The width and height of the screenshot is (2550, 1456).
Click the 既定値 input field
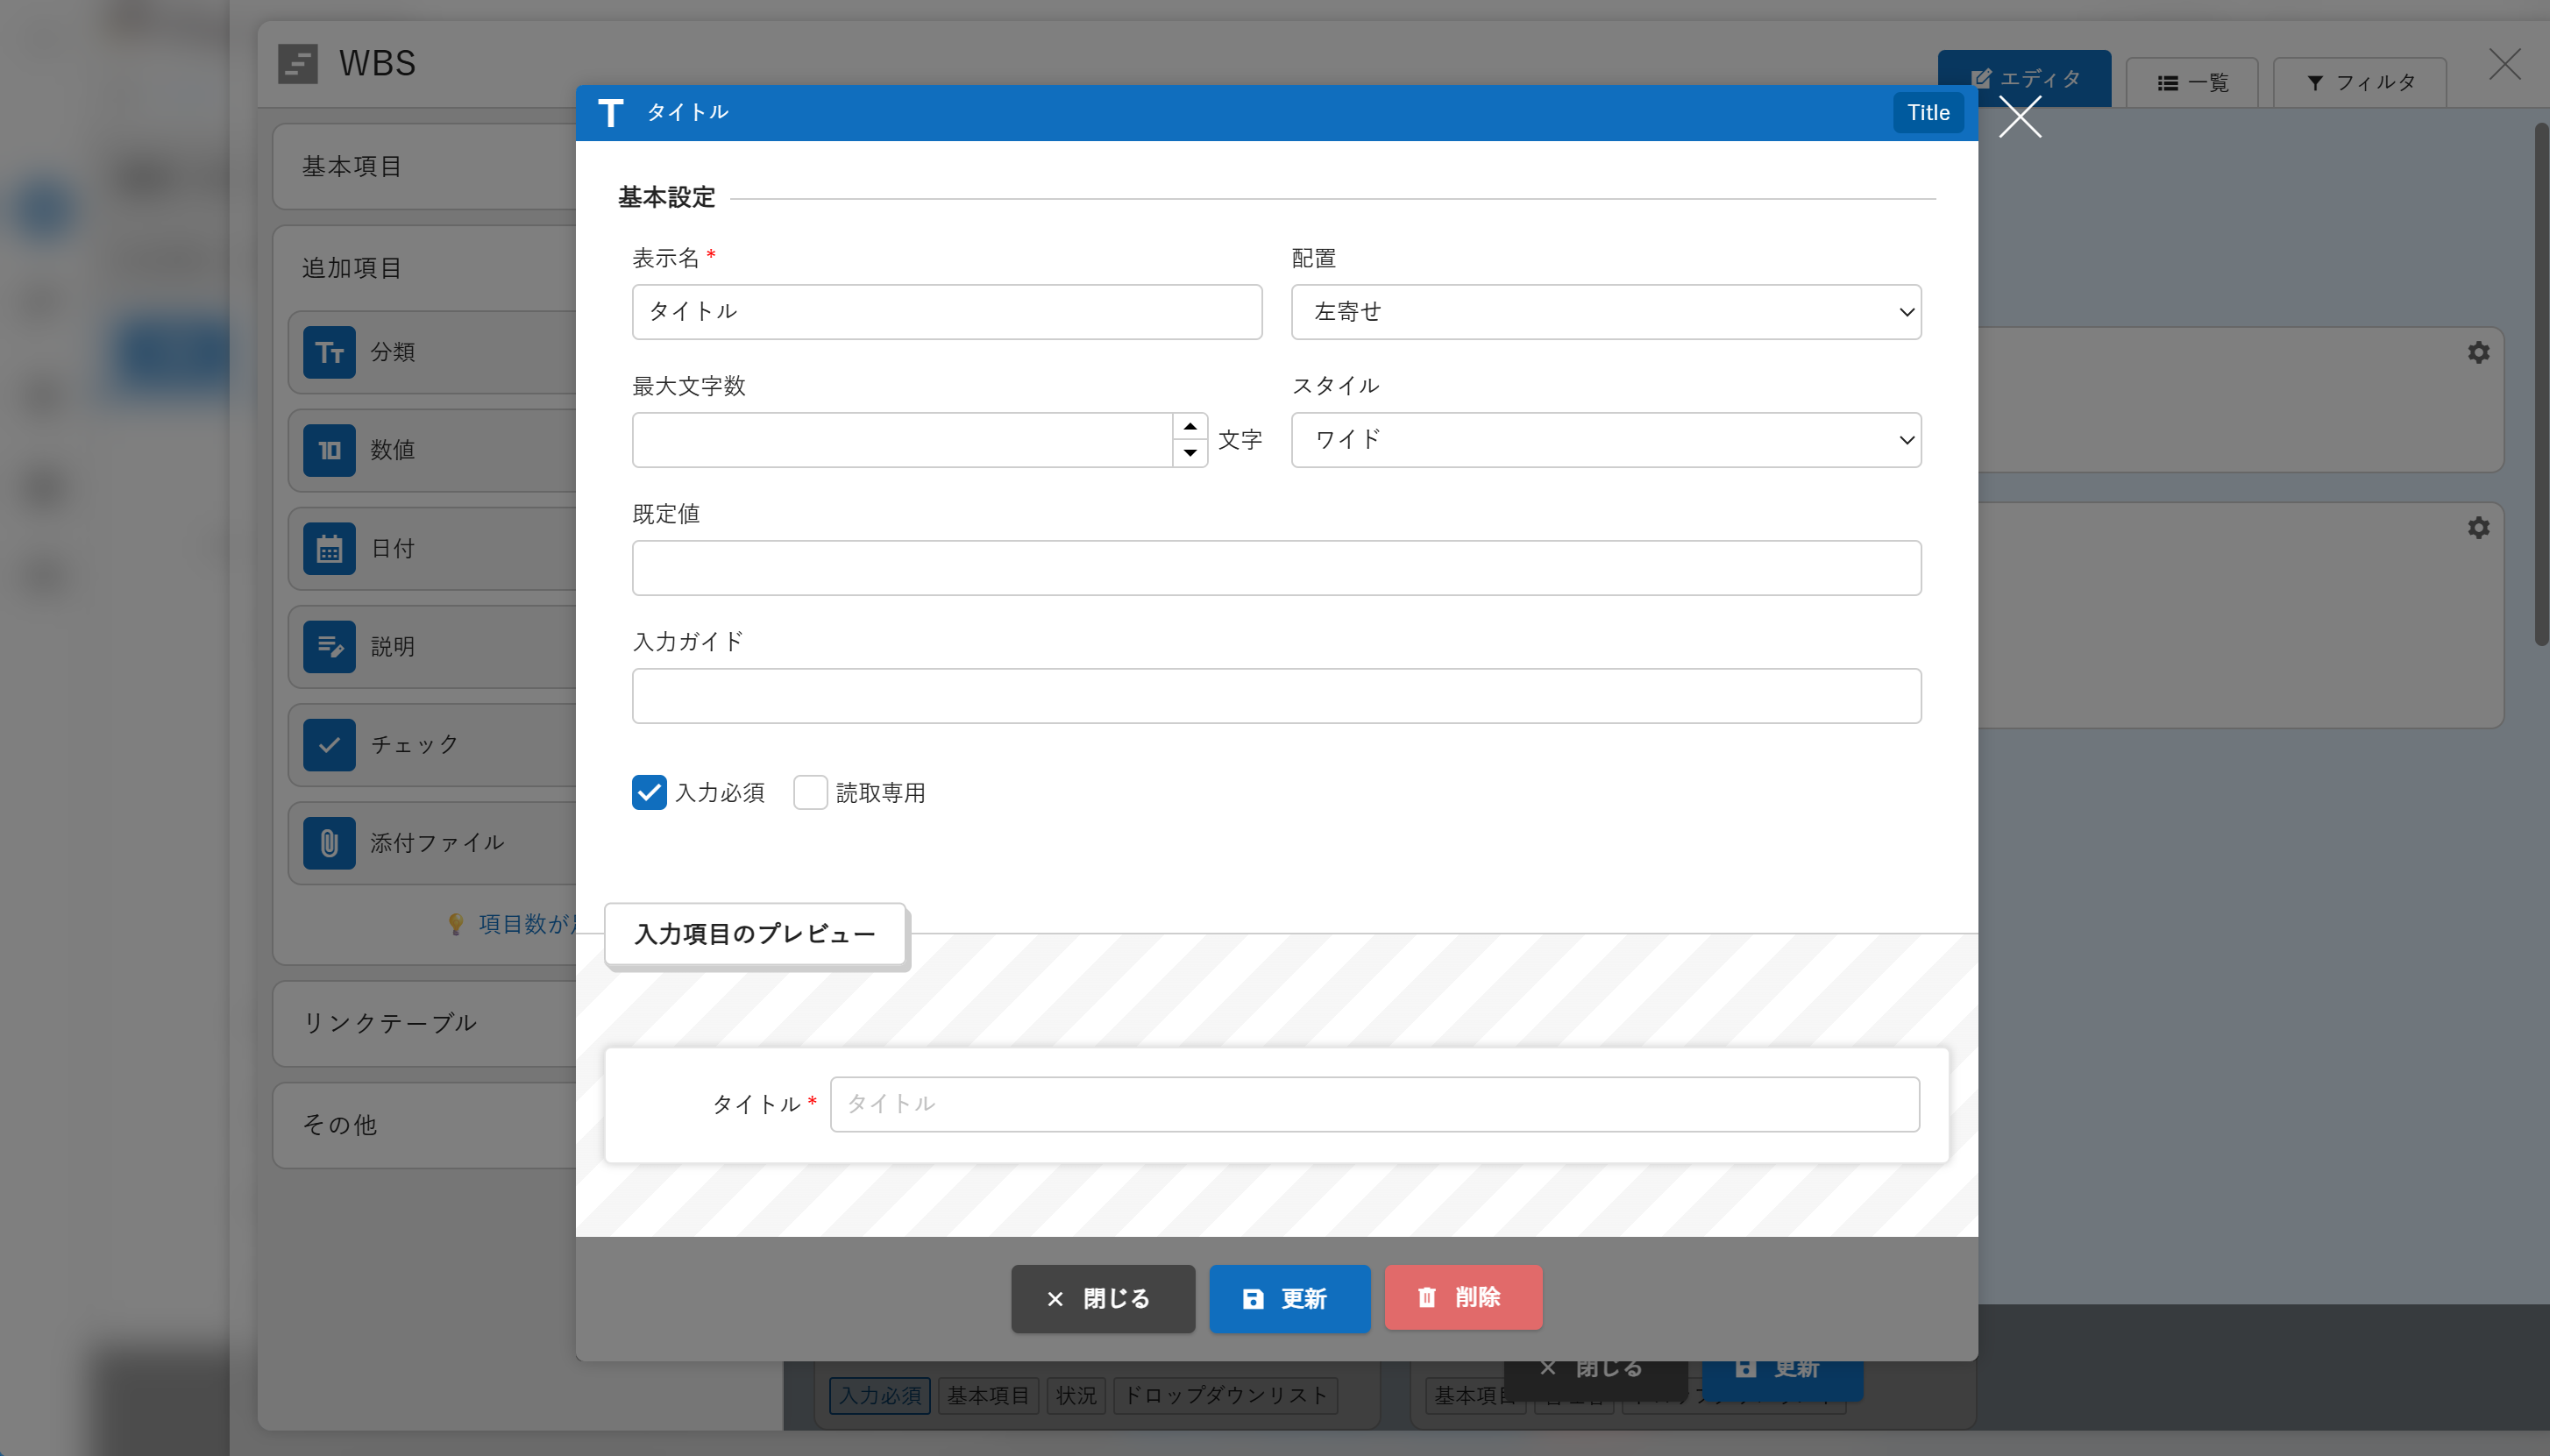[1276, 568]
